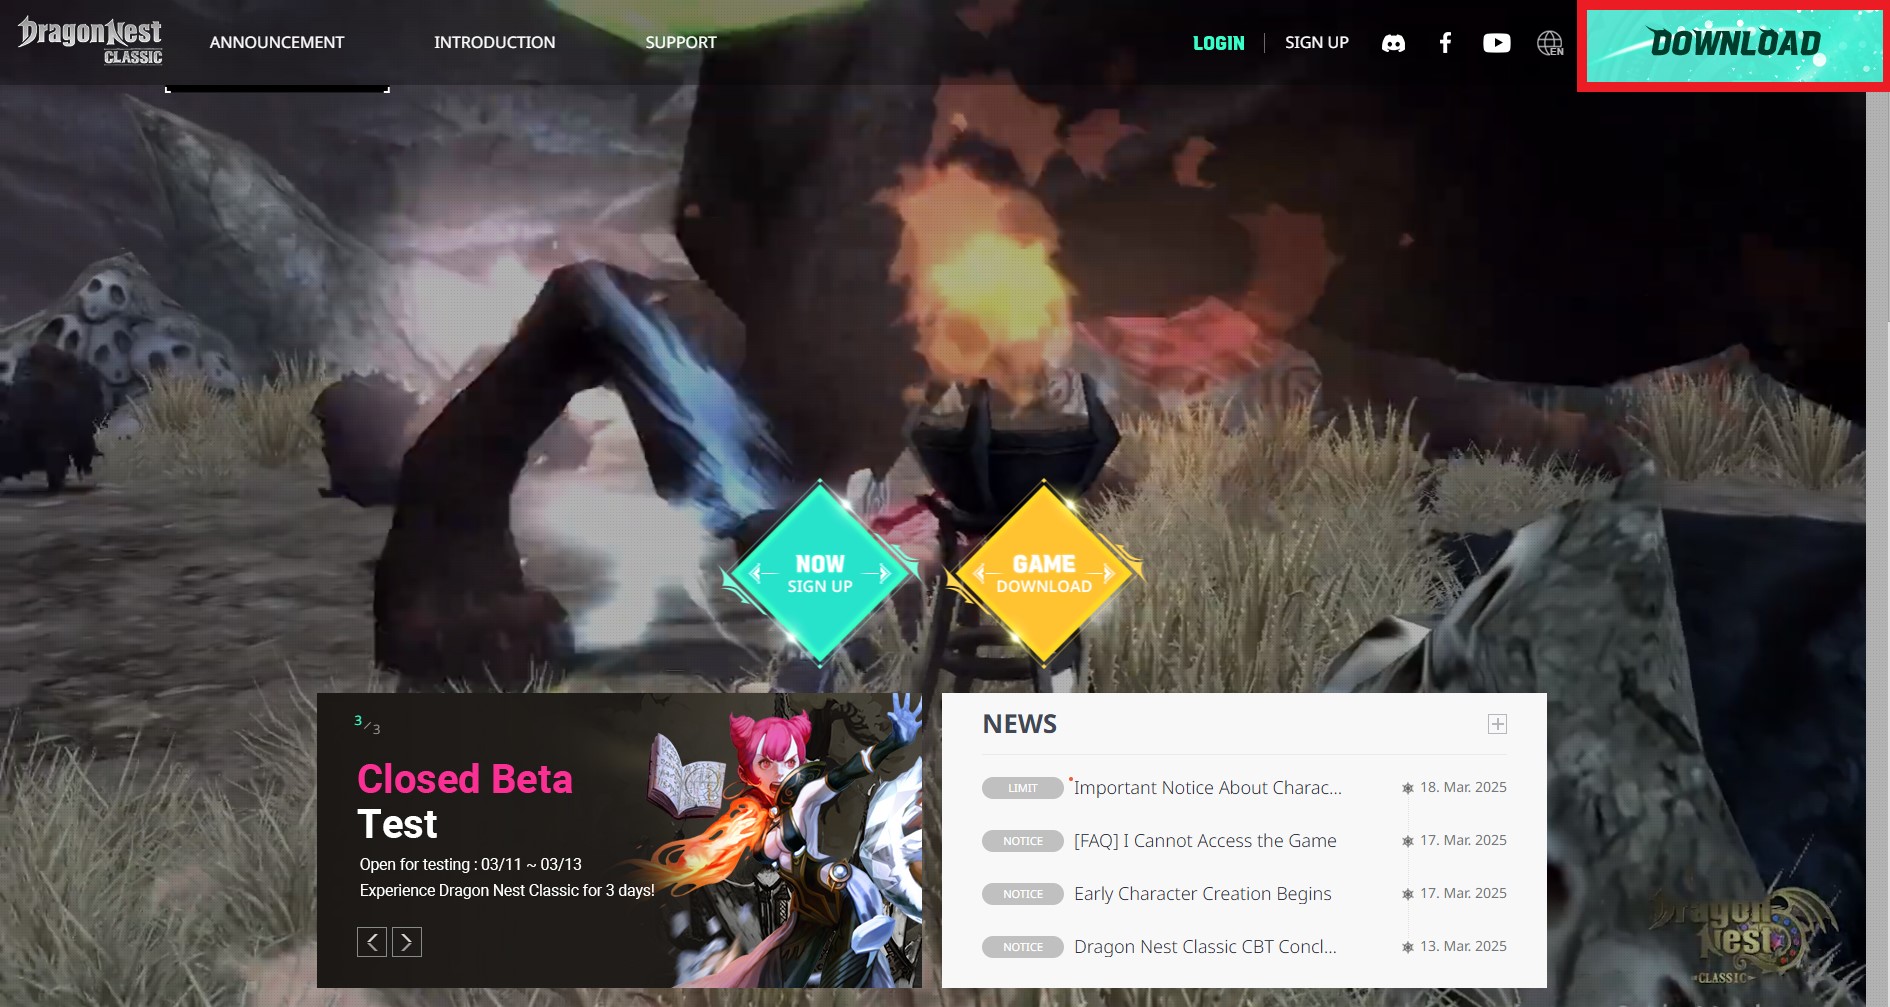
Task: Show previous banner slide arrow
Action: pyautogui.click(x=372, y=942)
